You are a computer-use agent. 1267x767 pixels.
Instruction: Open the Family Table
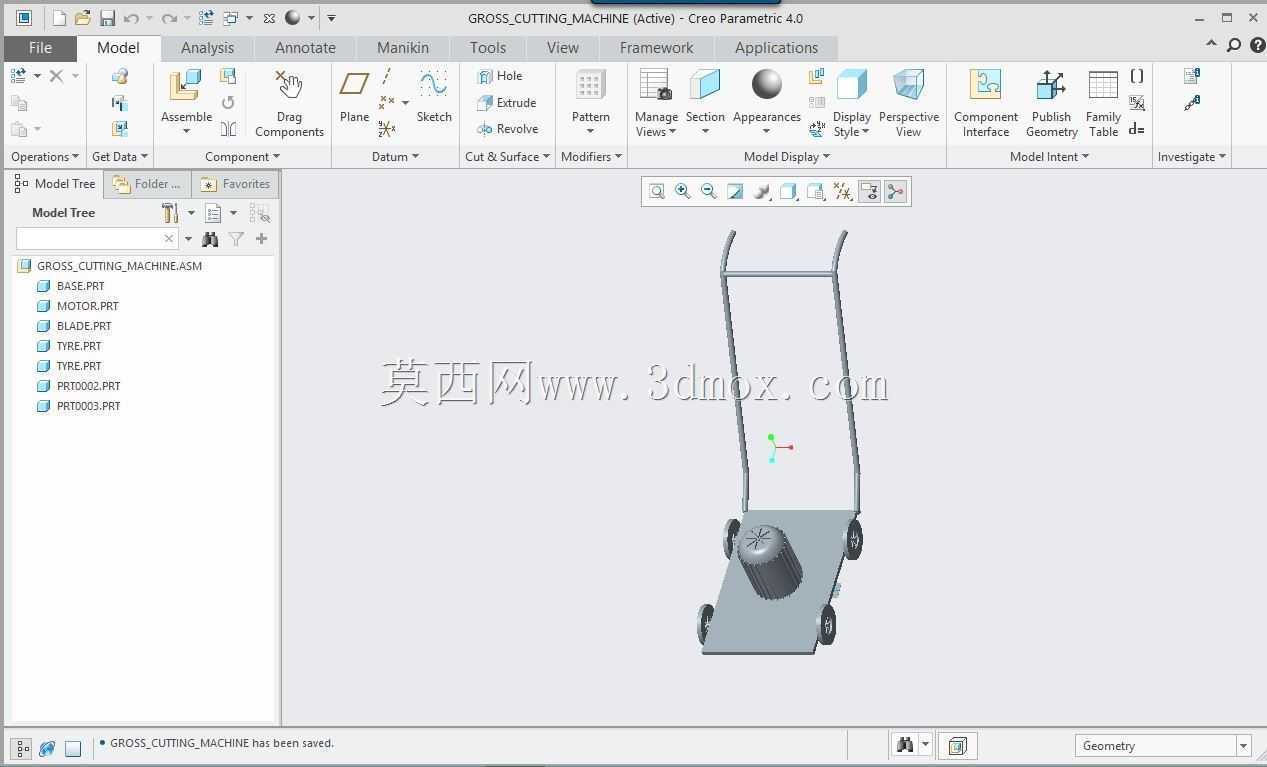click(1103, 103)
